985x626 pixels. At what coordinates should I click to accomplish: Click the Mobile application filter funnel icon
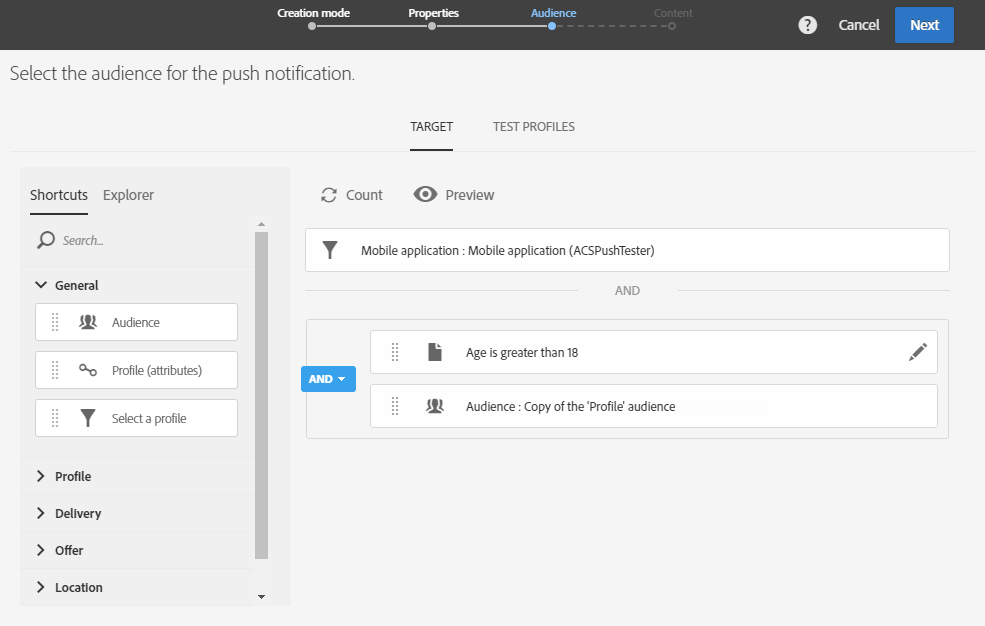pyautogui.click(x=330, y=250)
